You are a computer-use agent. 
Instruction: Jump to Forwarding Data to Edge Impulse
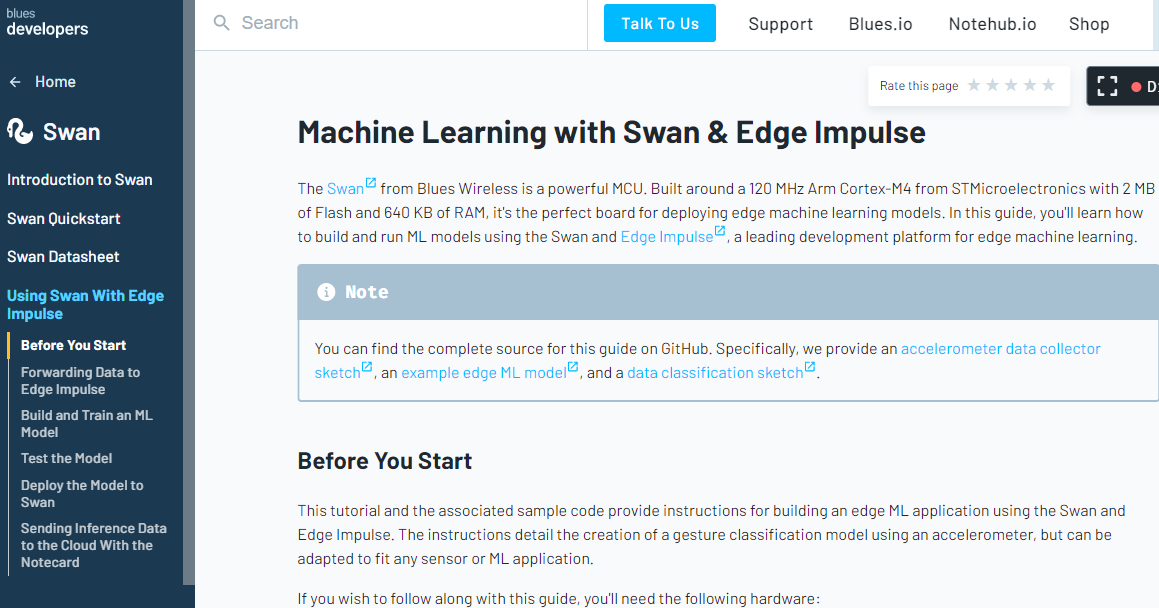point(80,380)
